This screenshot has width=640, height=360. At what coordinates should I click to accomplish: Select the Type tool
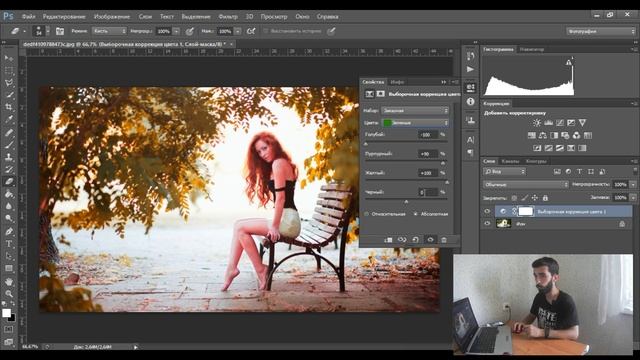pyautogui.click(x=9, y=244)
